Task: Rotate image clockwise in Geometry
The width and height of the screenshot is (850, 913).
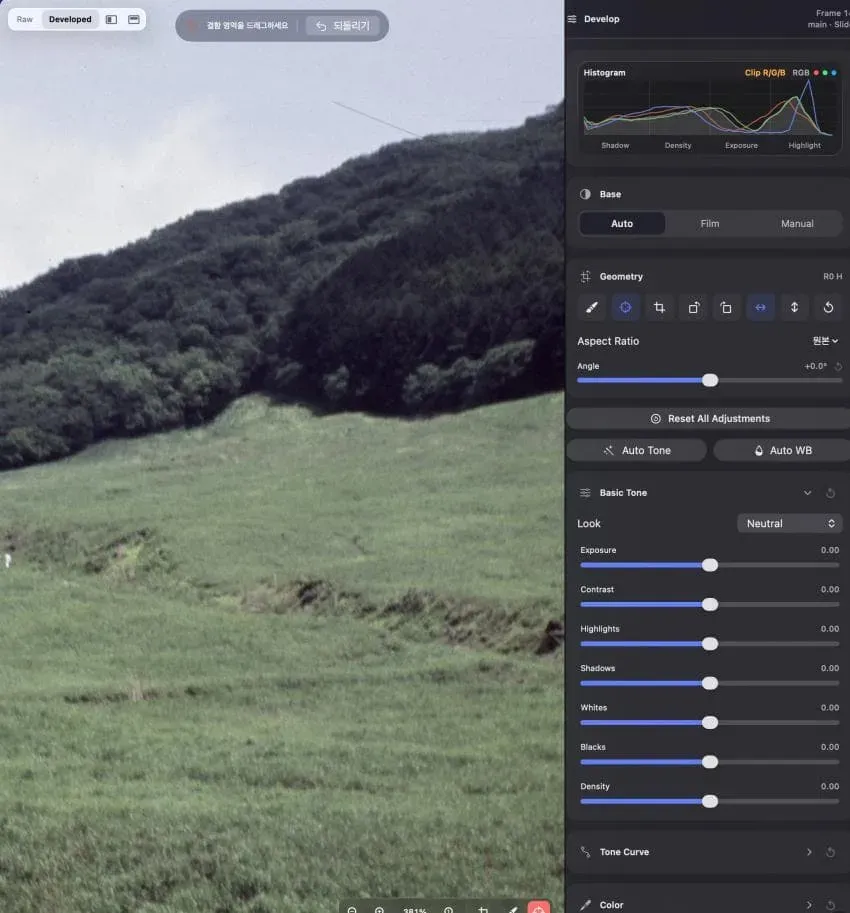Action: click(693, 307)
